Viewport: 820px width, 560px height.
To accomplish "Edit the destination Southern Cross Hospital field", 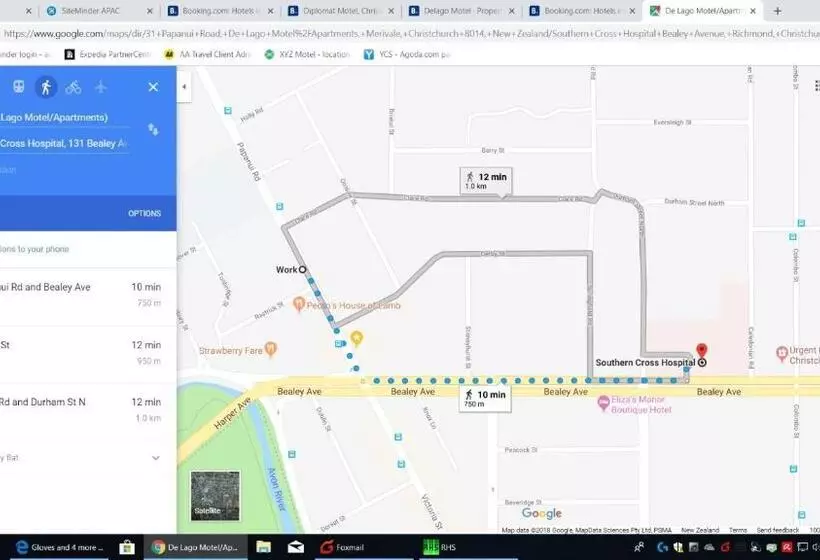I will click(x=64, y=143).
